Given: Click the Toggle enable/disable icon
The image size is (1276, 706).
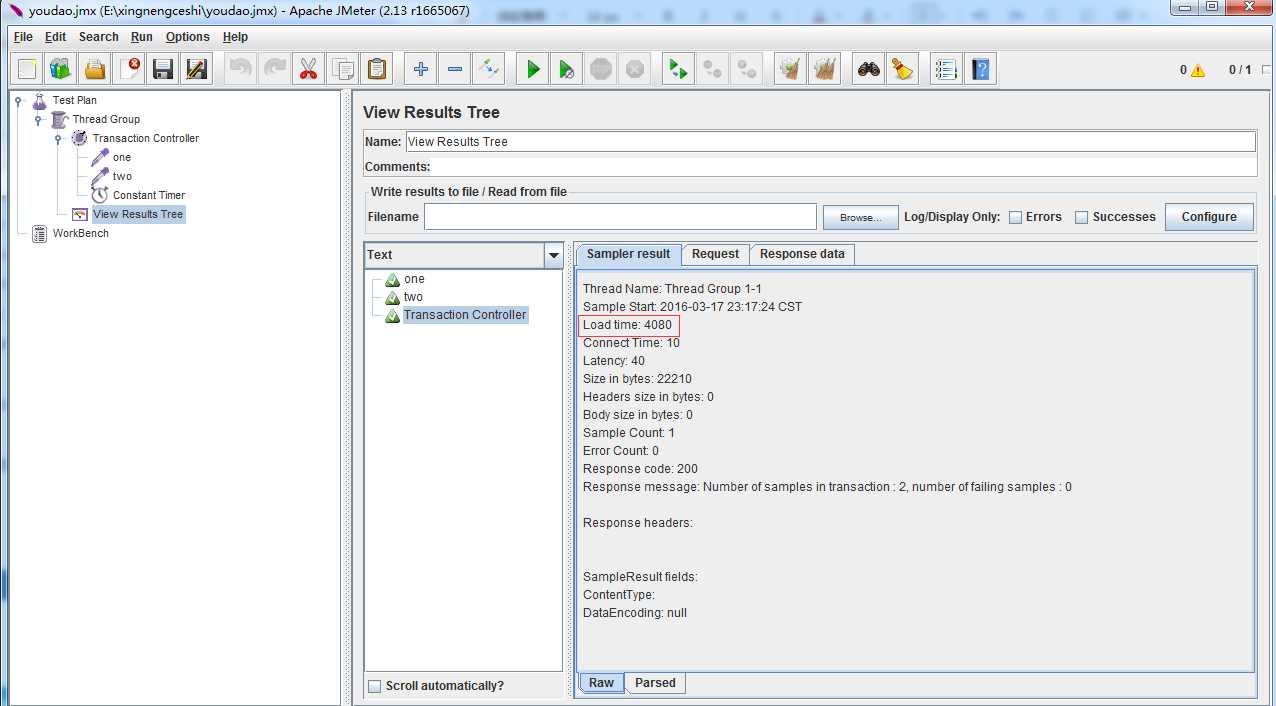Looking at the screenshot, I should (x=488, y=69).
